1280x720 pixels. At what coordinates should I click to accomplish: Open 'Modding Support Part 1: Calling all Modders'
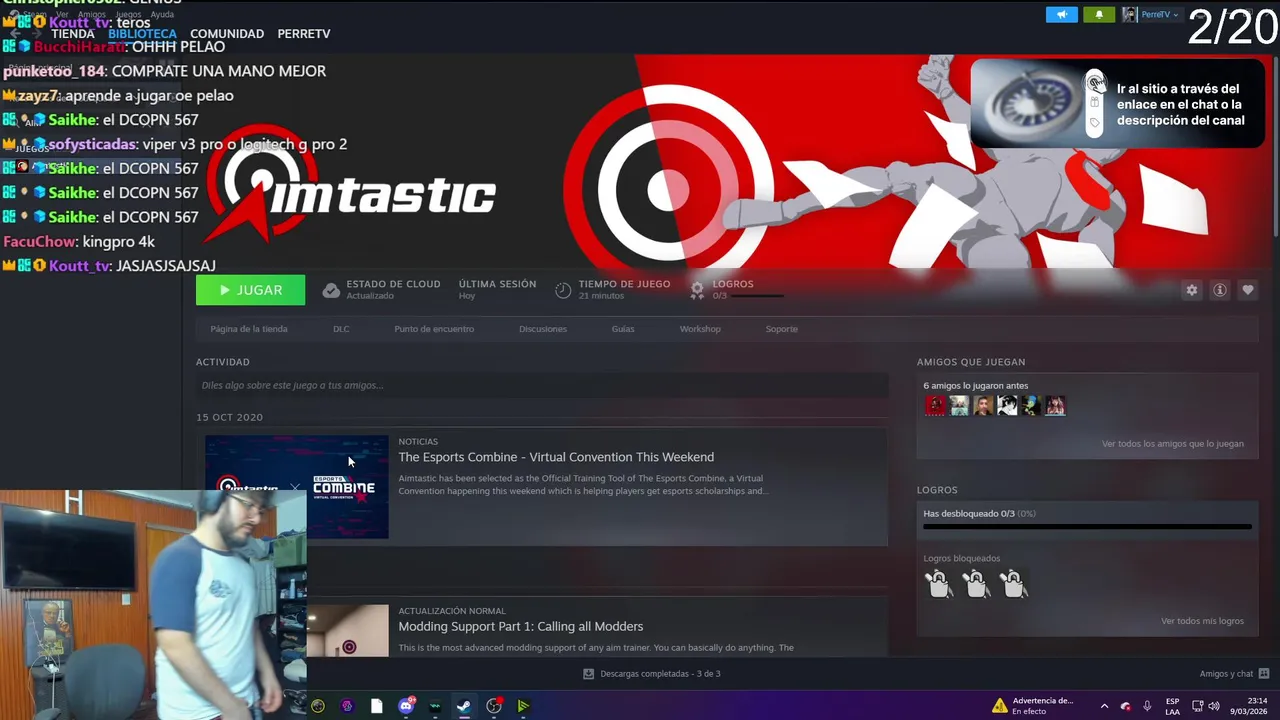pos(521,626)
